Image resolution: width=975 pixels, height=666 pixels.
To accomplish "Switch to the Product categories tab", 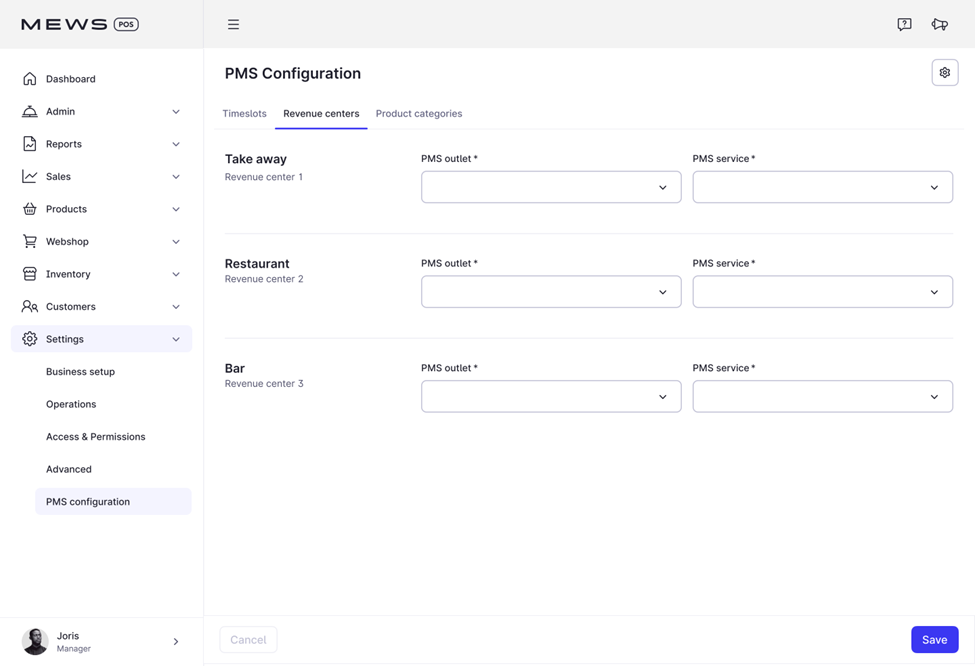I will point(418,114).
